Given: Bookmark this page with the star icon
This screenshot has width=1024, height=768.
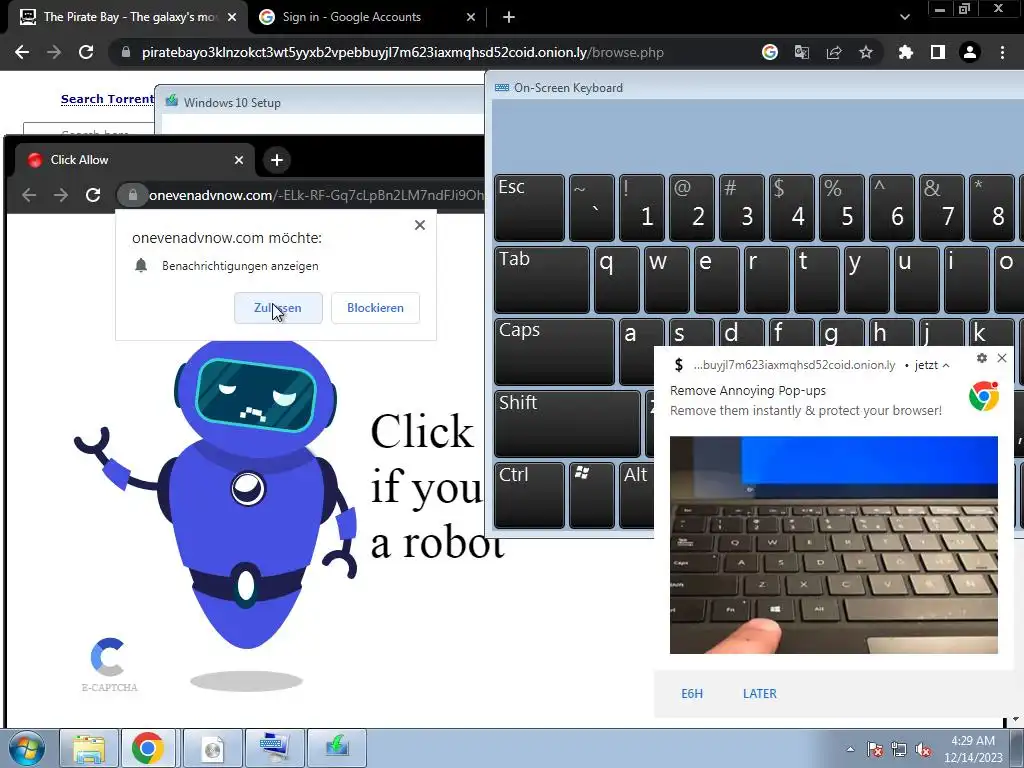Looking at the screenshot, I should (x=866, y=52).
